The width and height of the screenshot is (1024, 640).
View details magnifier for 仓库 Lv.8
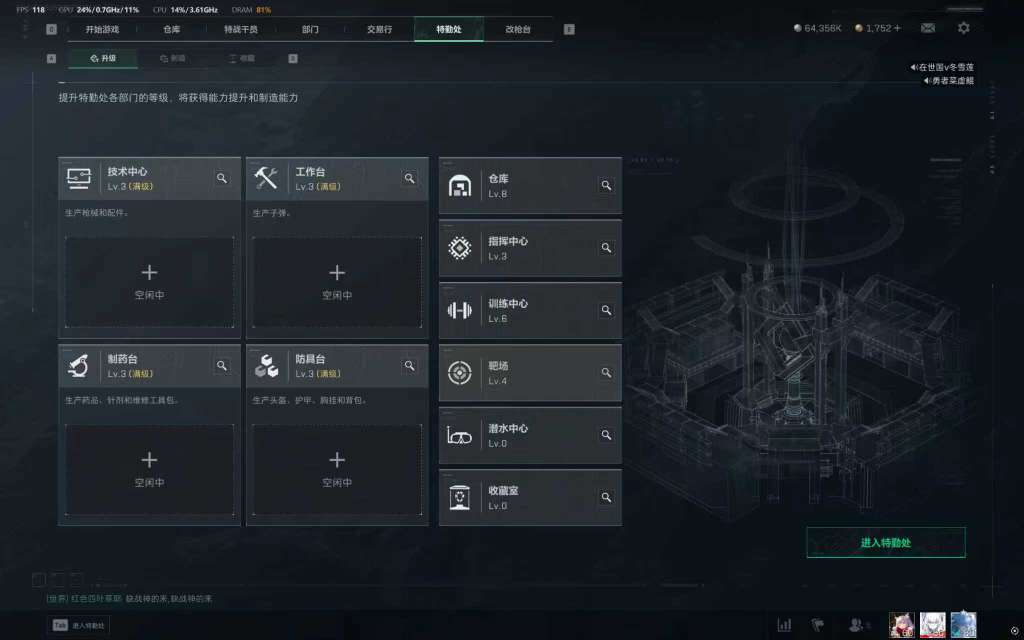click(606, 185)
